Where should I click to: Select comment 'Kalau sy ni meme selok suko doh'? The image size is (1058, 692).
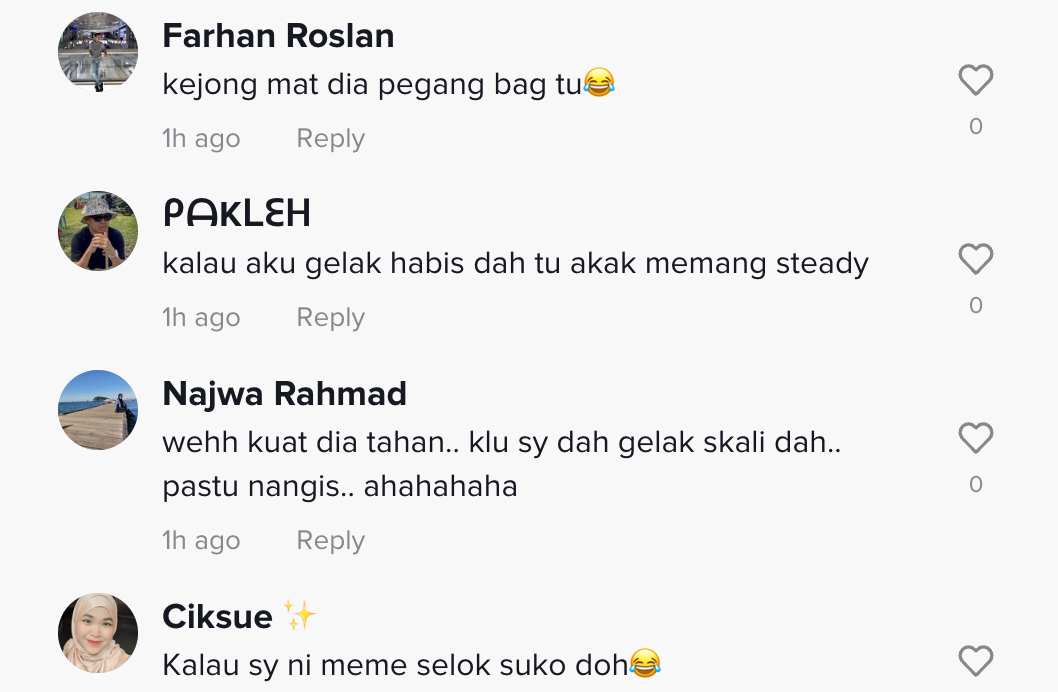tap(395, 665)
